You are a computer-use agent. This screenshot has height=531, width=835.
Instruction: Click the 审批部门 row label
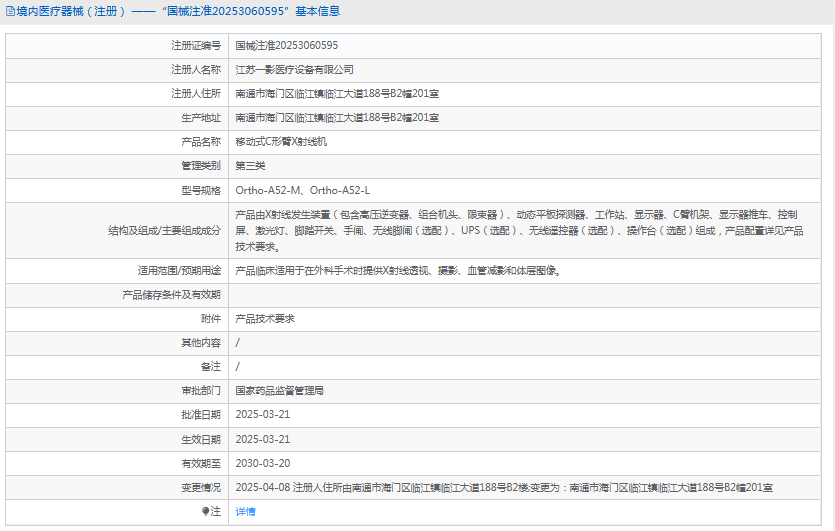click(x=201, y=391)
